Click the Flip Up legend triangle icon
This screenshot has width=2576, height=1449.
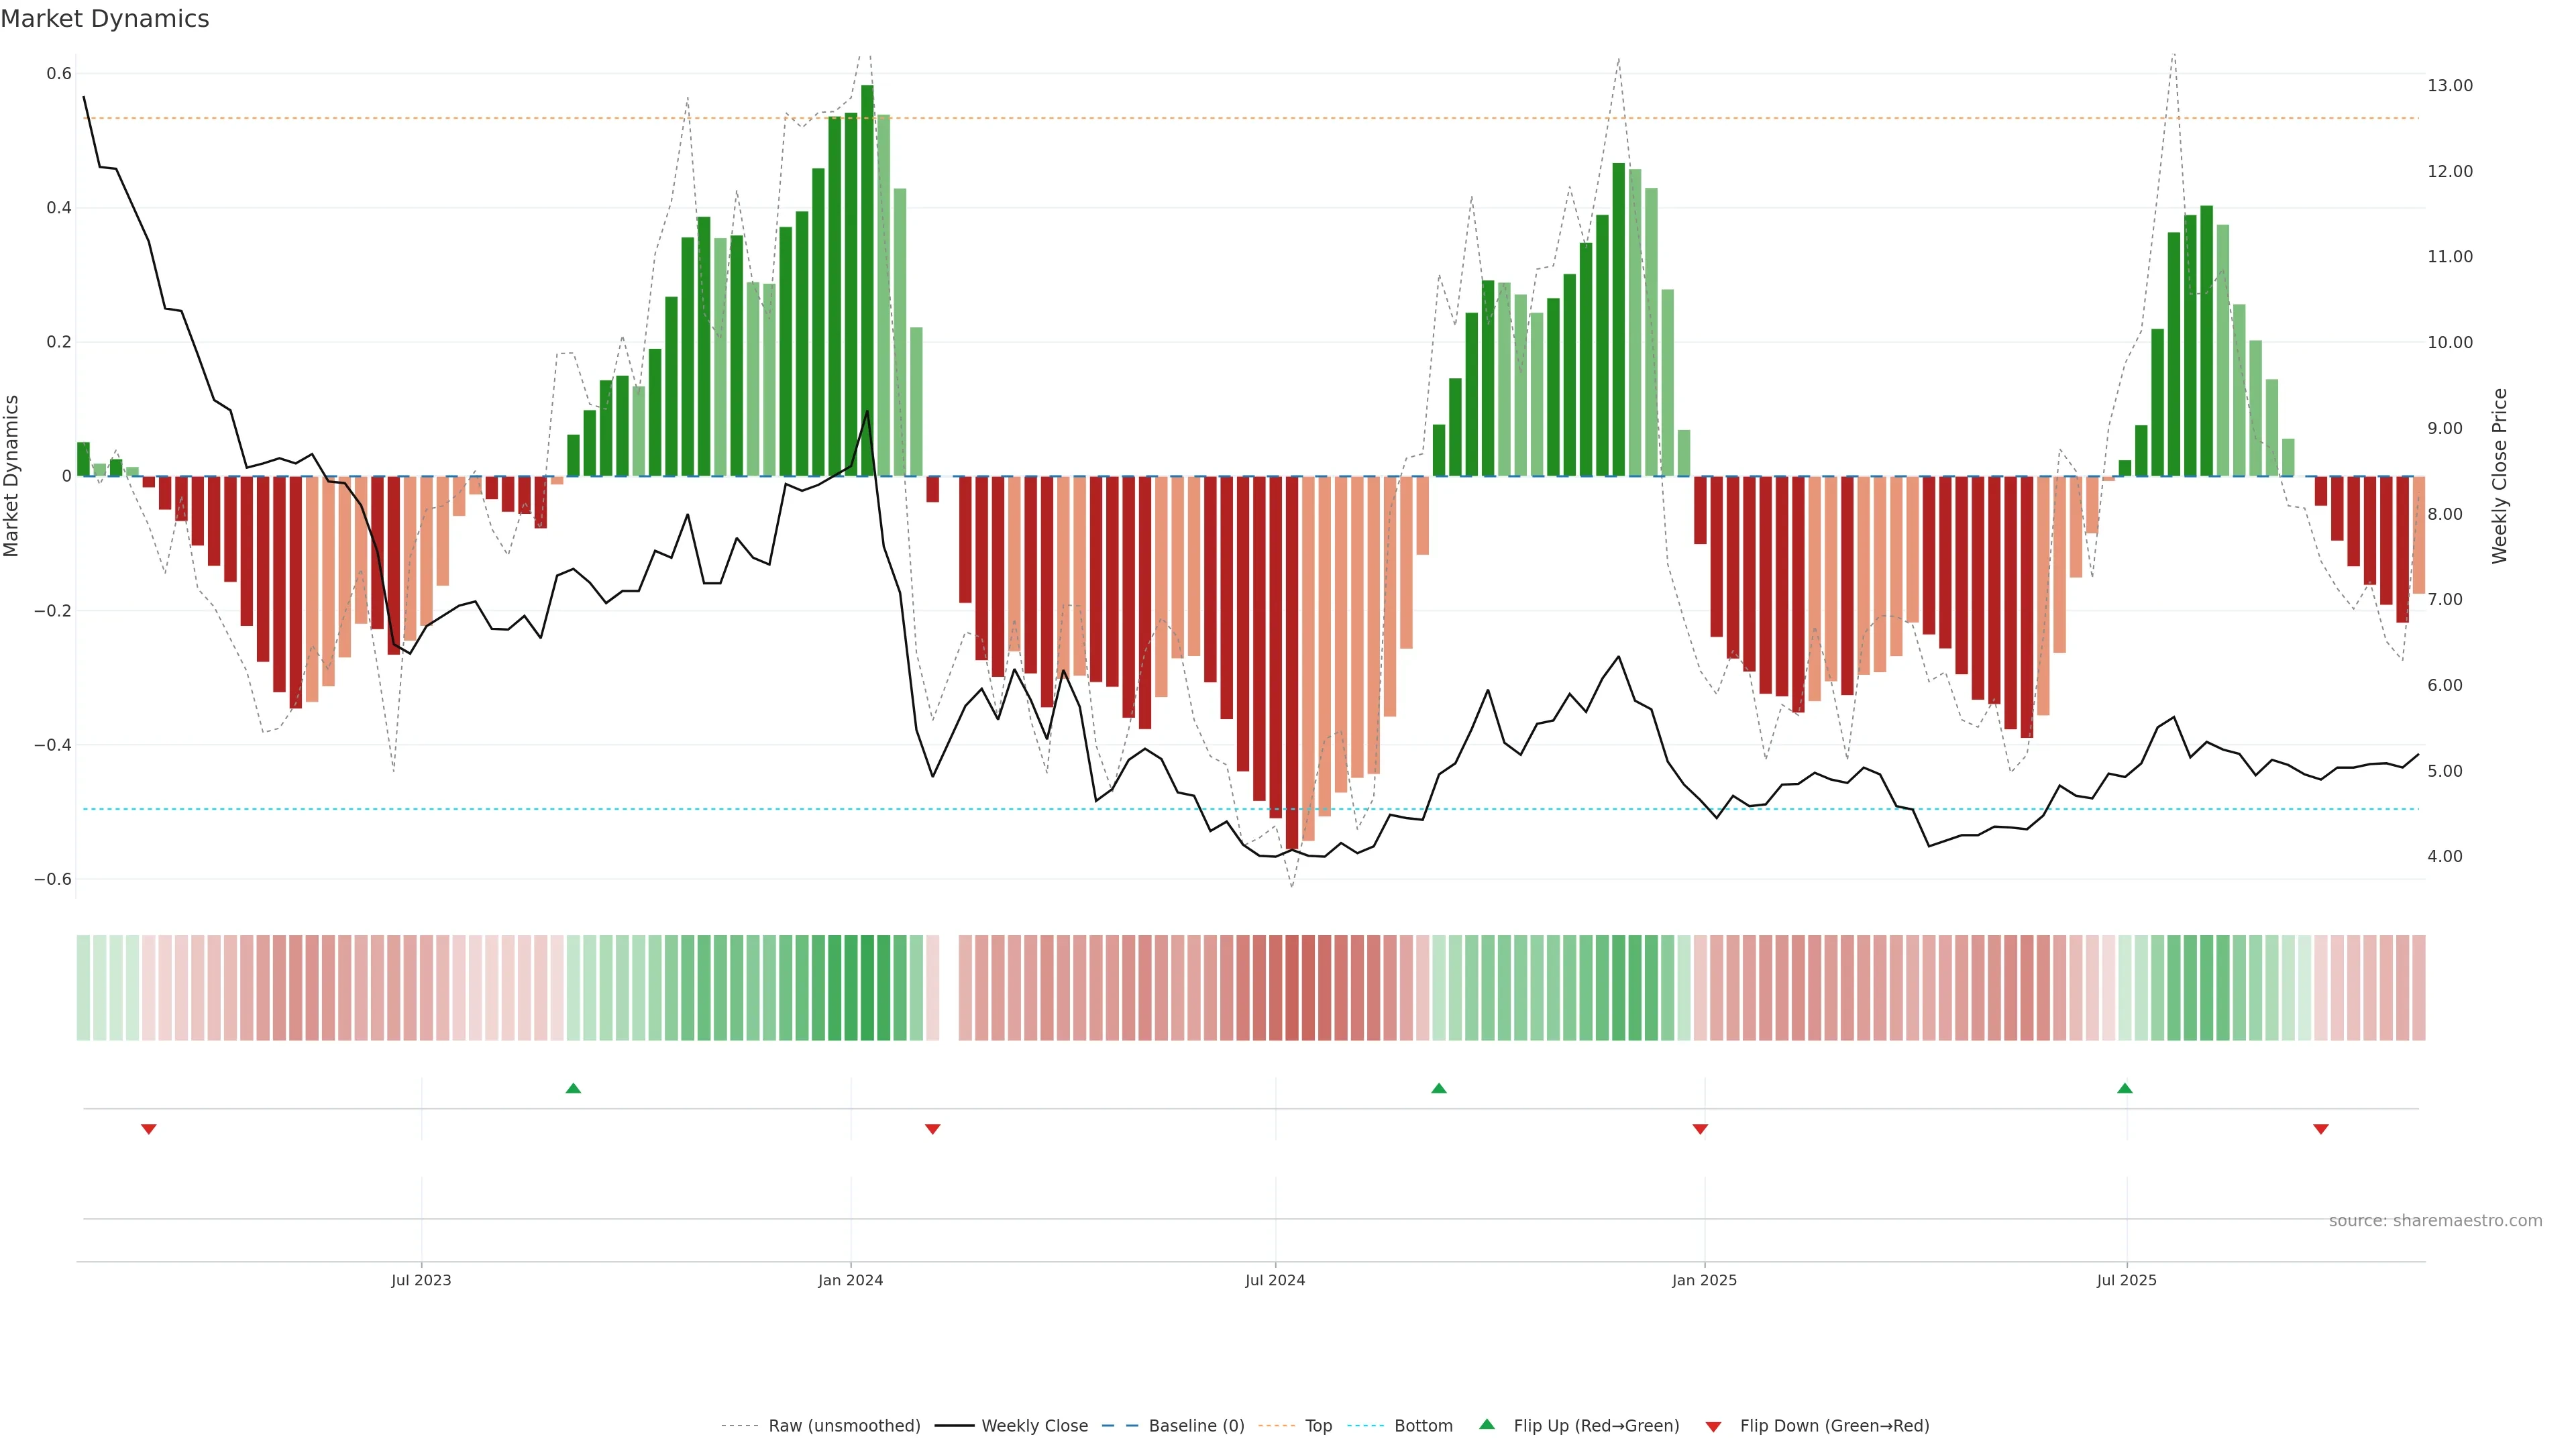tap(1487, 1424)
